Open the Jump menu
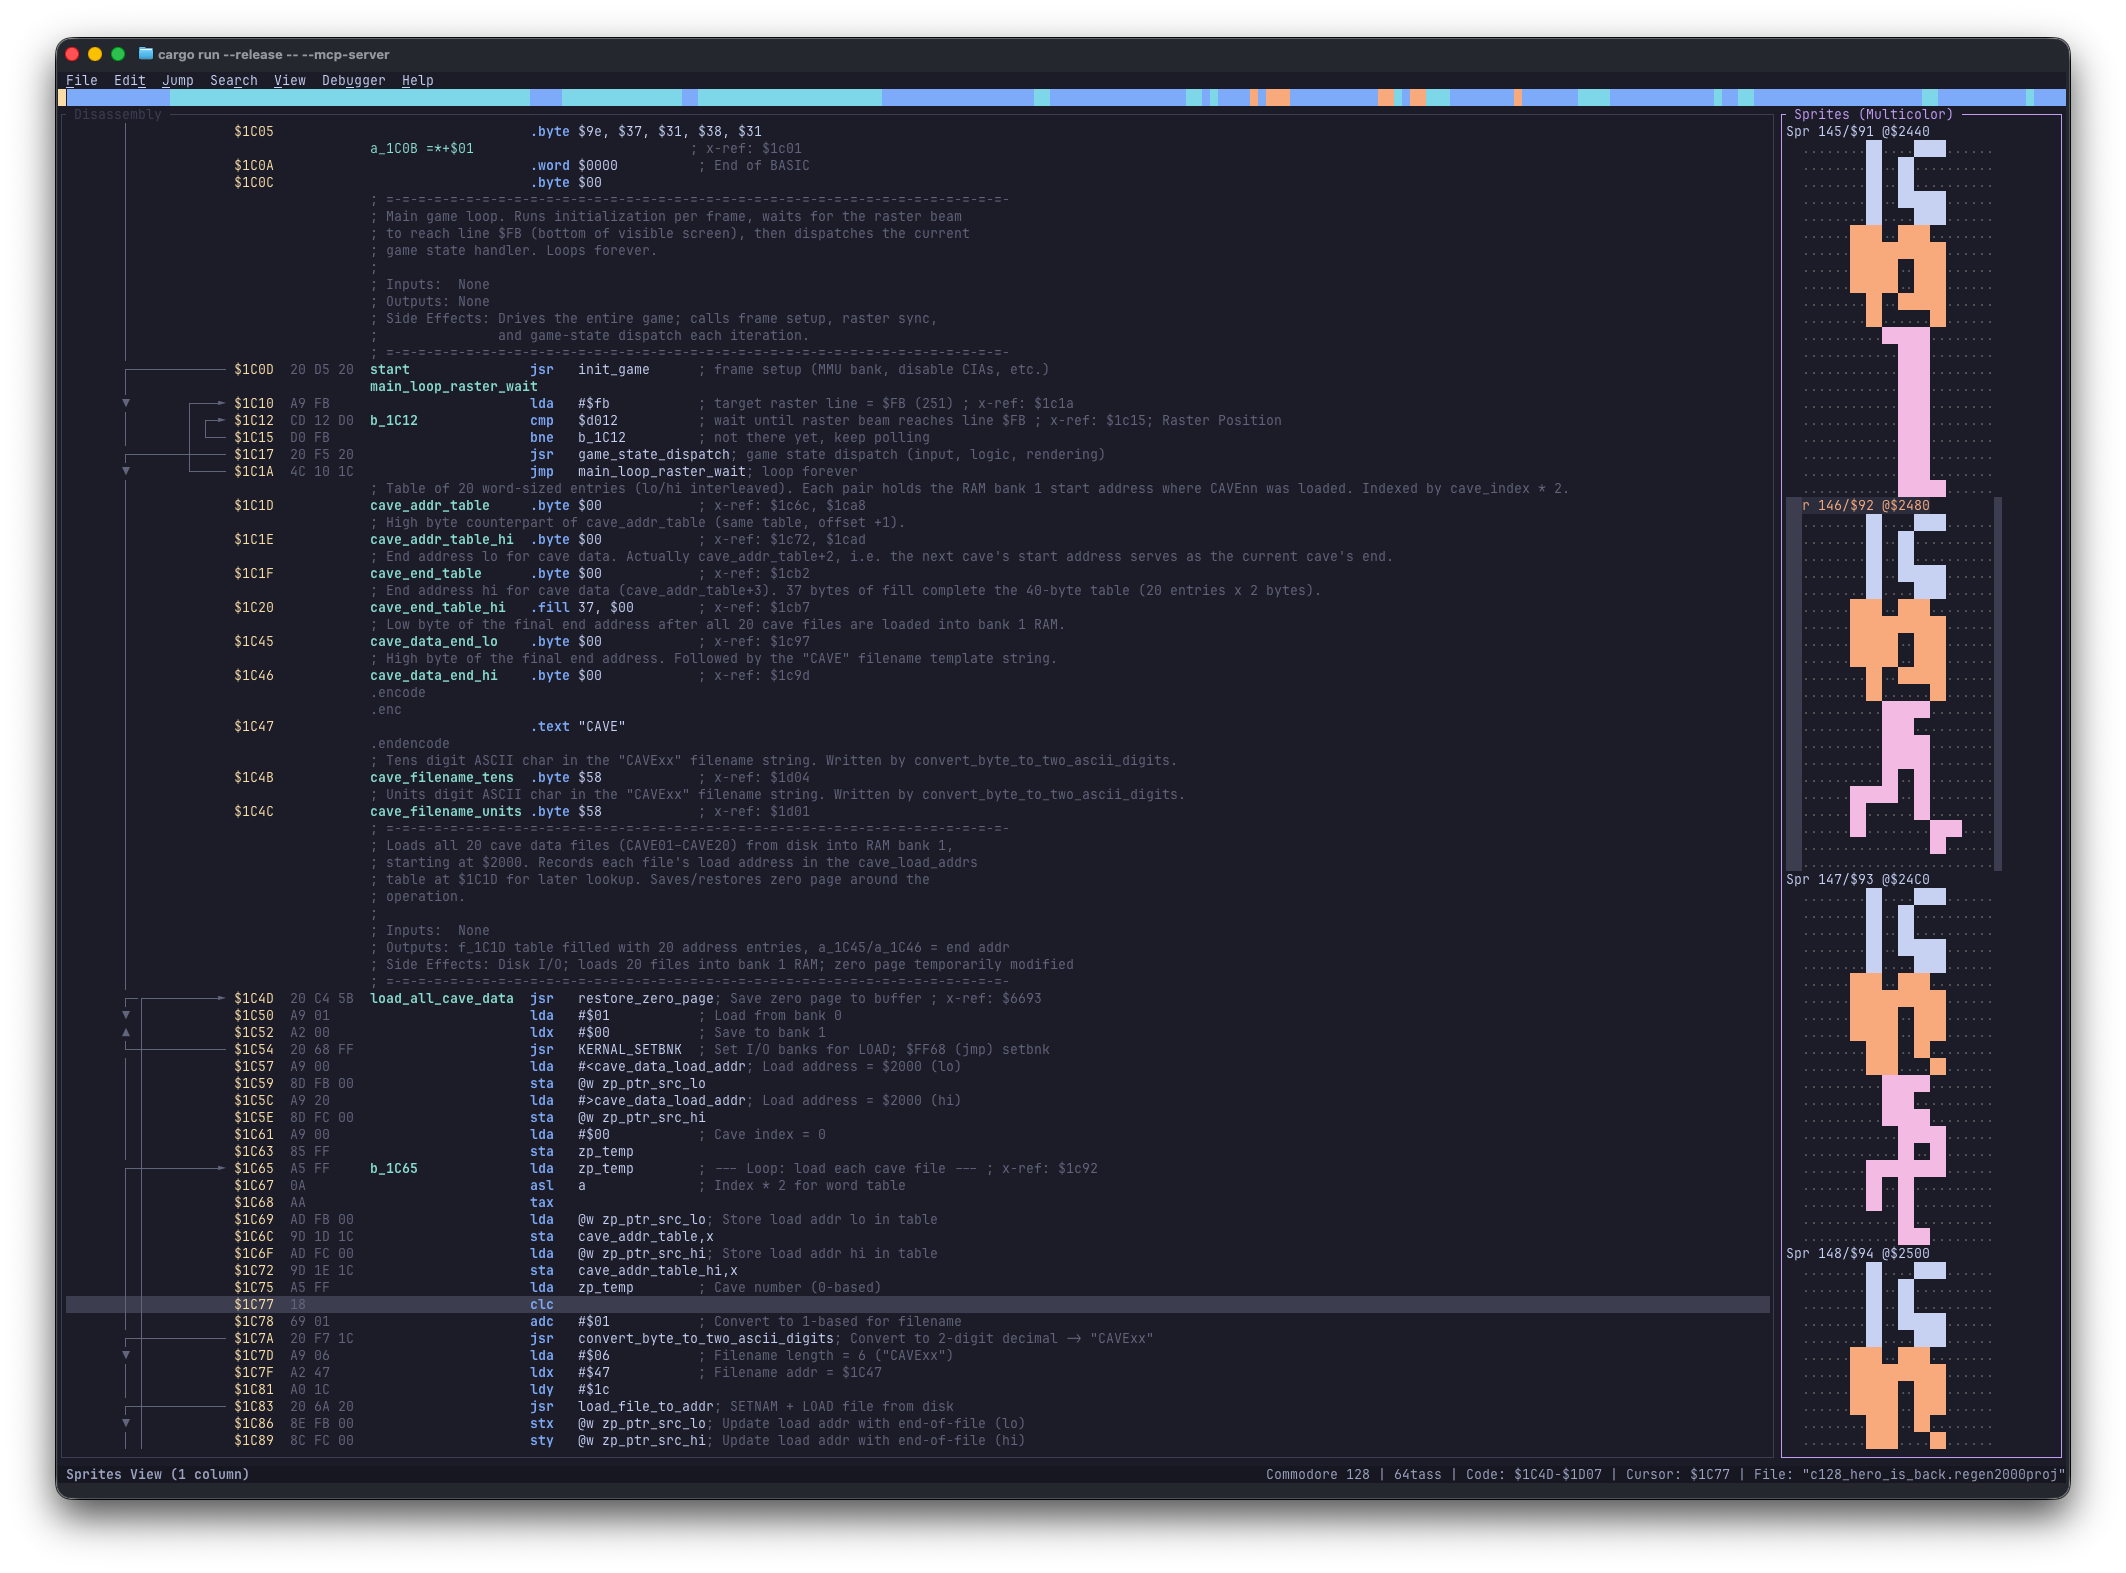 point(177,80)
